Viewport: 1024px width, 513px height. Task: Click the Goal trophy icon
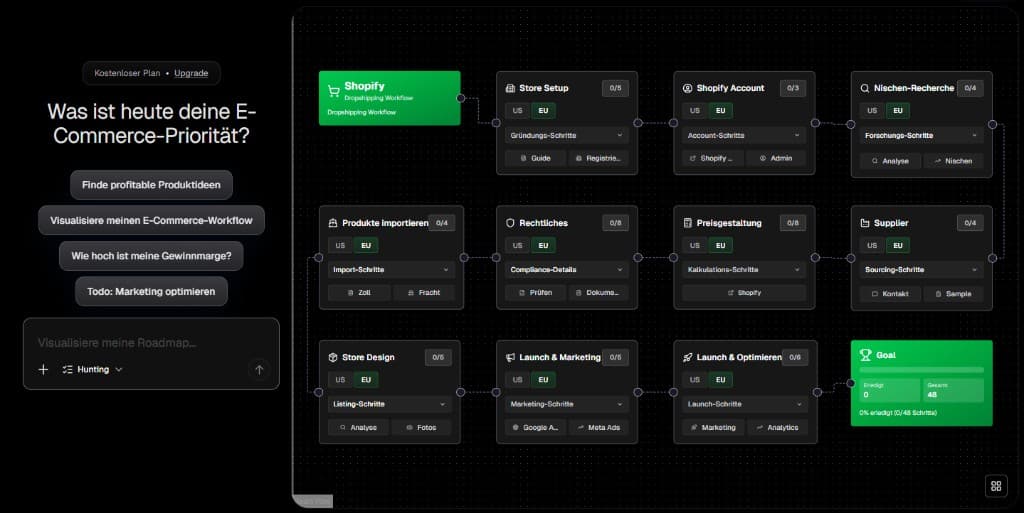pos(866,355)
